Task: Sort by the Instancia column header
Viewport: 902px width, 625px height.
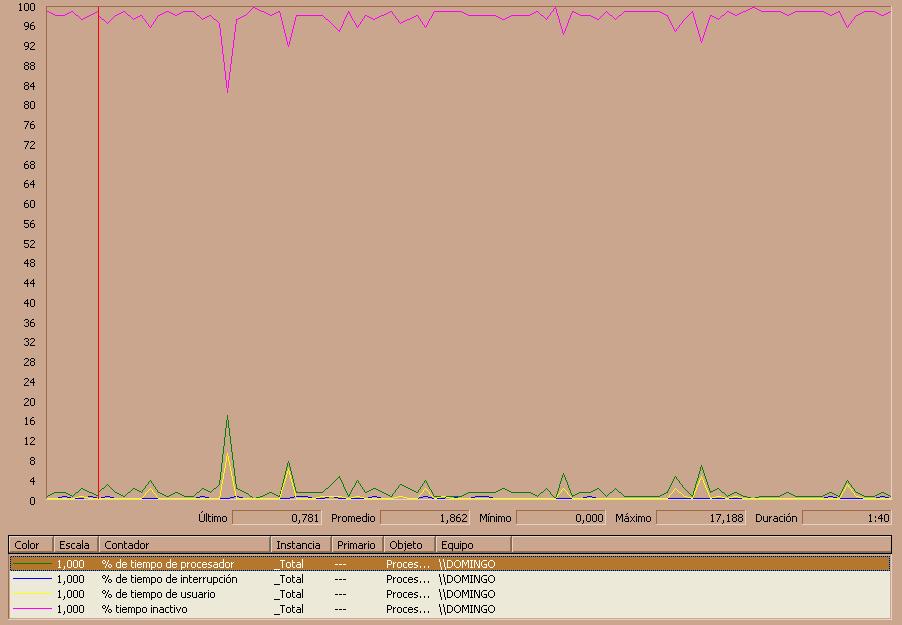Action: tap(300, 544)
